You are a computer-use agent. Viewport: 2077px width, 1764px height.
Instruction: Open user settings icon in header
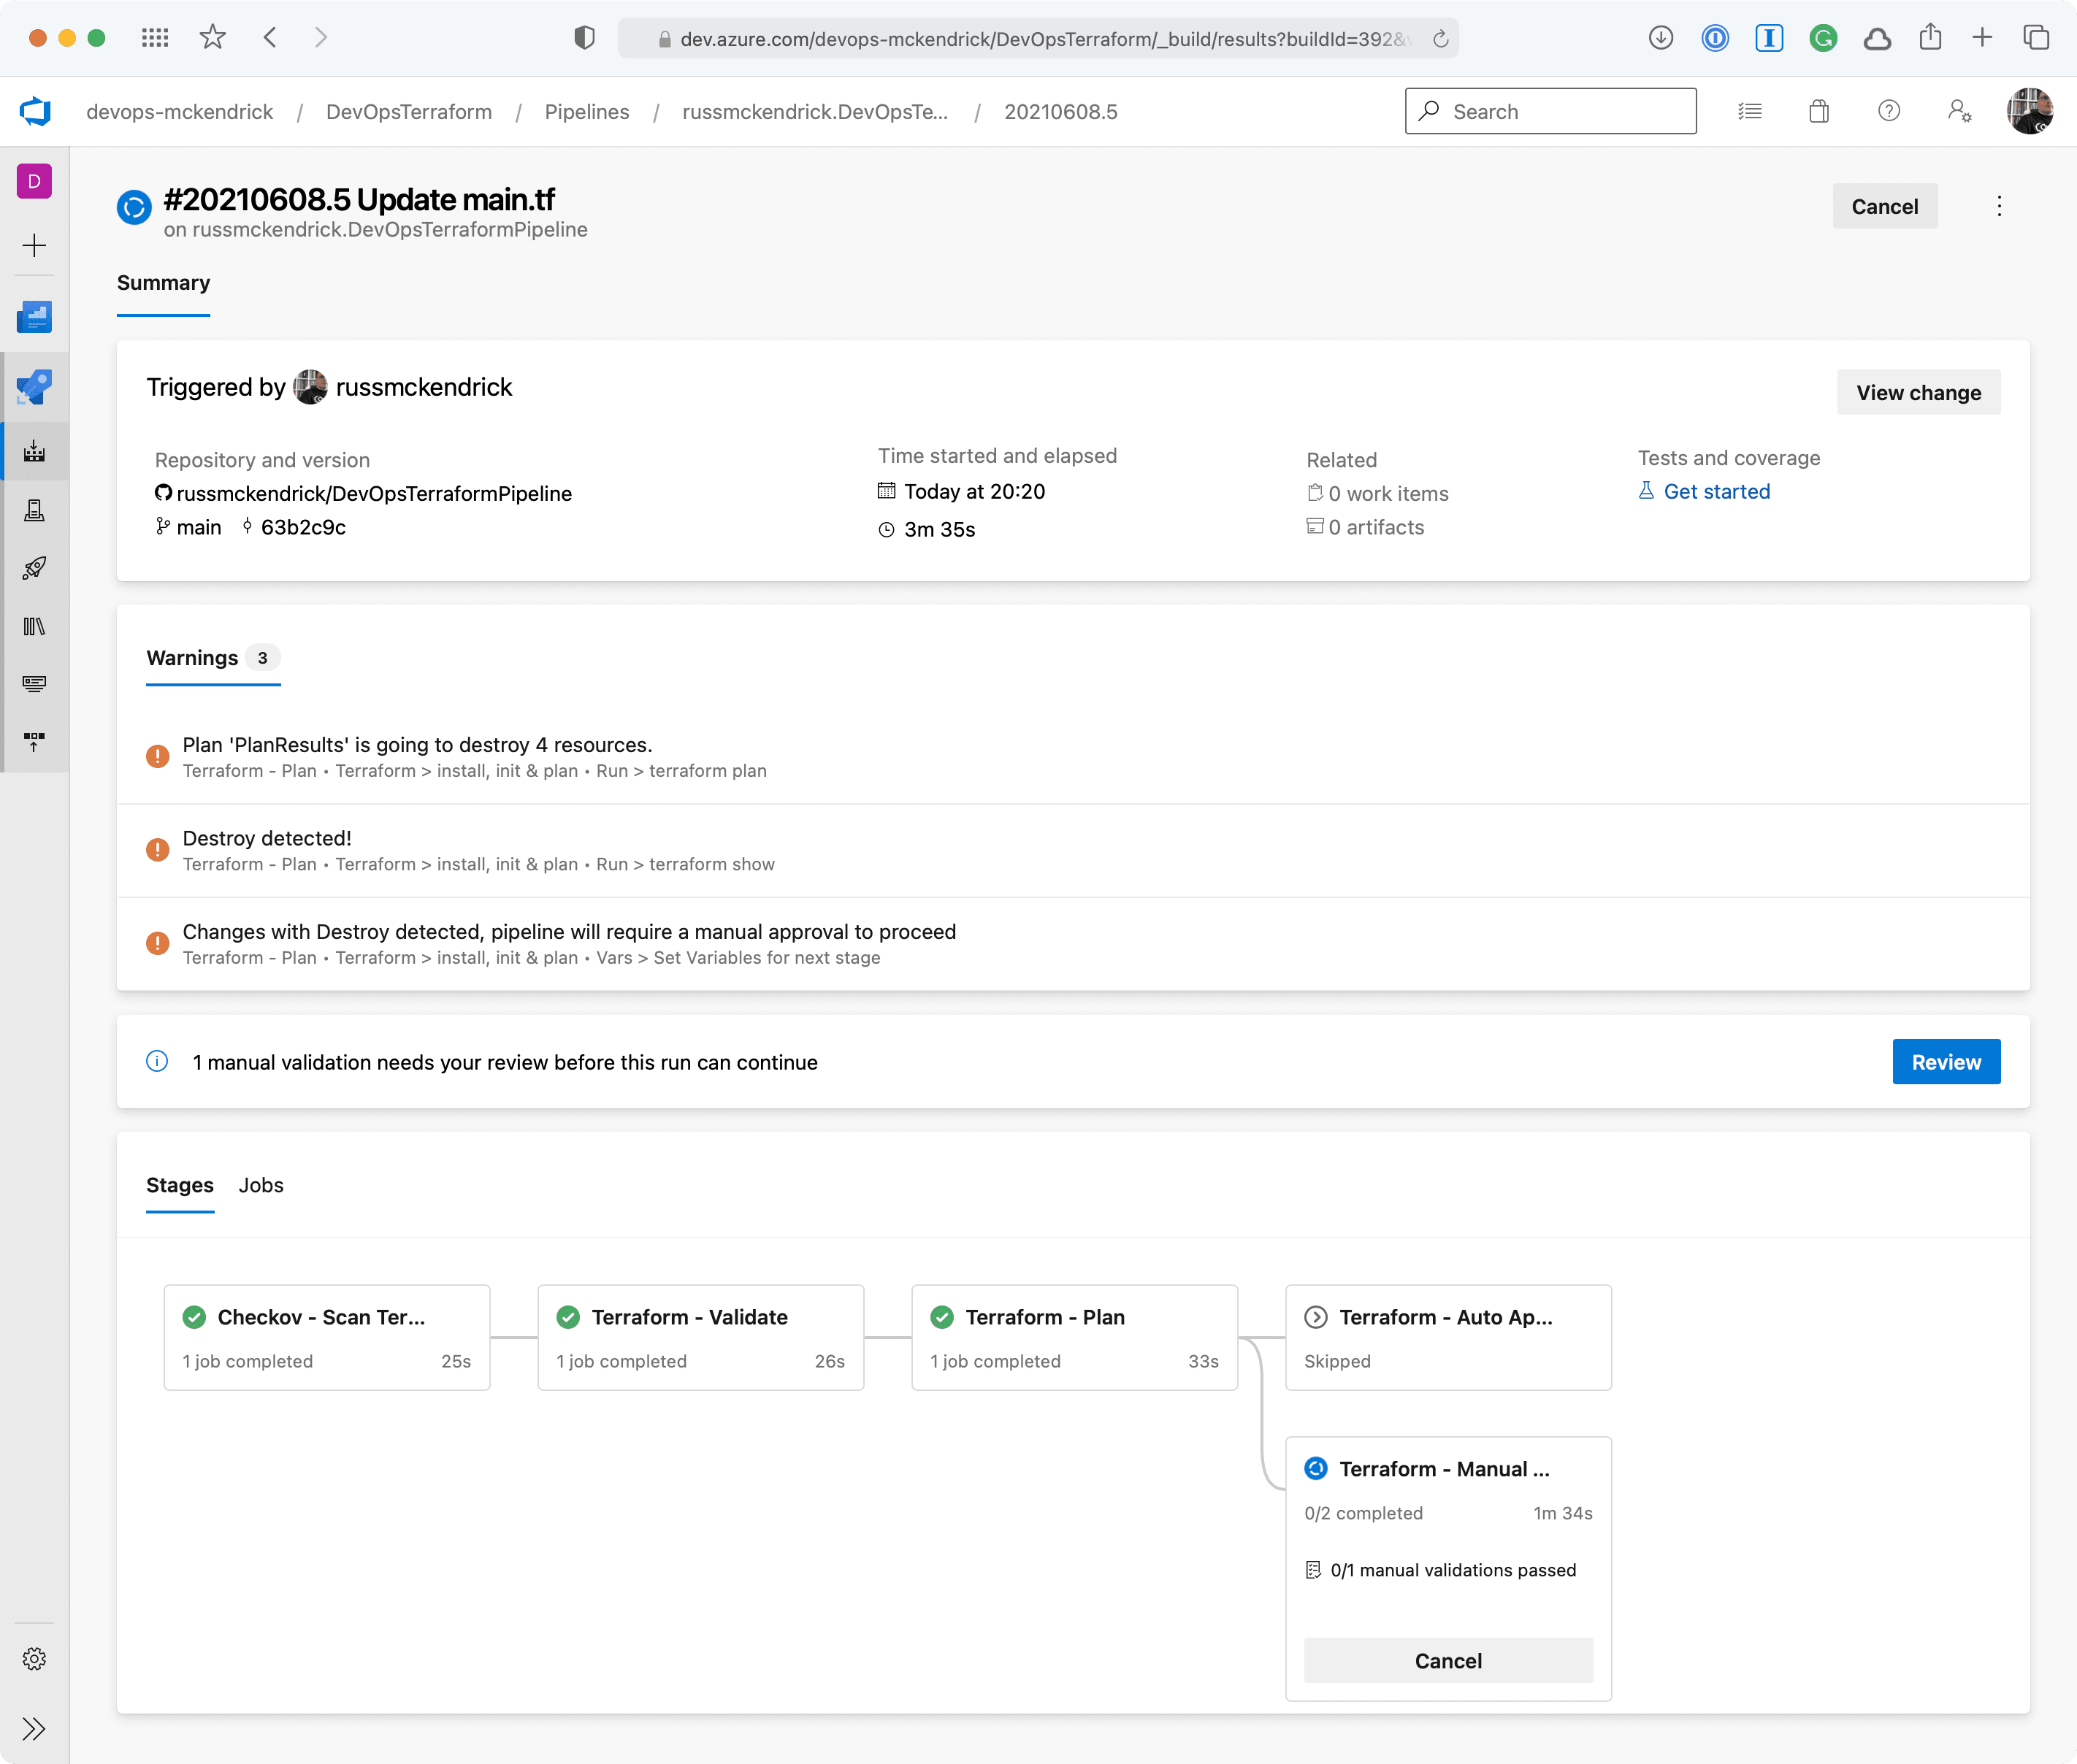point(1958,111)
